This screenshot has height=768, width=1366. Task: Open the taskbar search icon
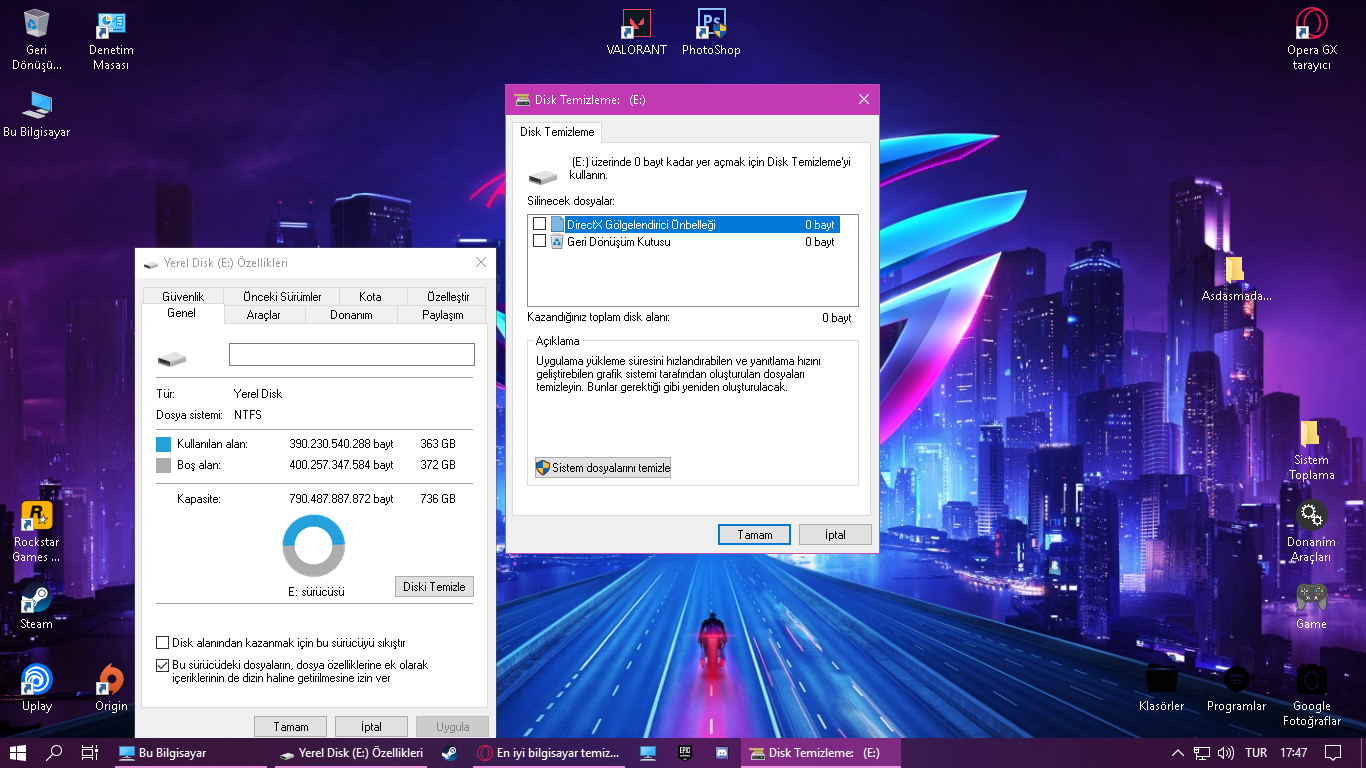55,753
